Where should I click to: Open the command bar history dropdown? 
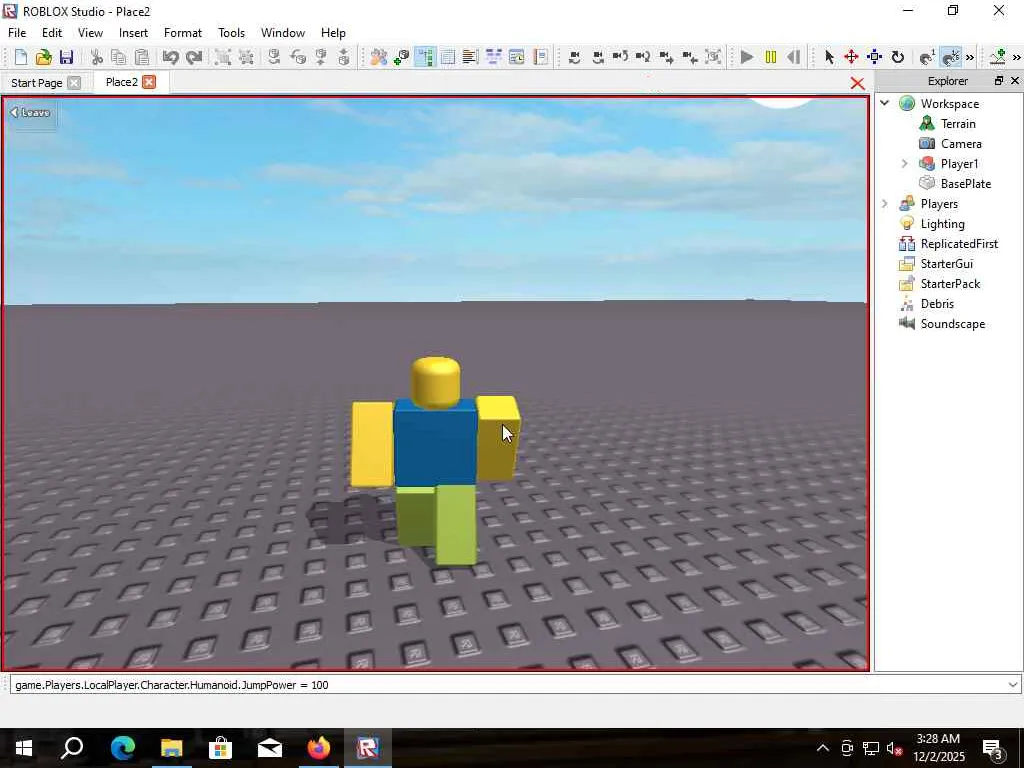1012,684
